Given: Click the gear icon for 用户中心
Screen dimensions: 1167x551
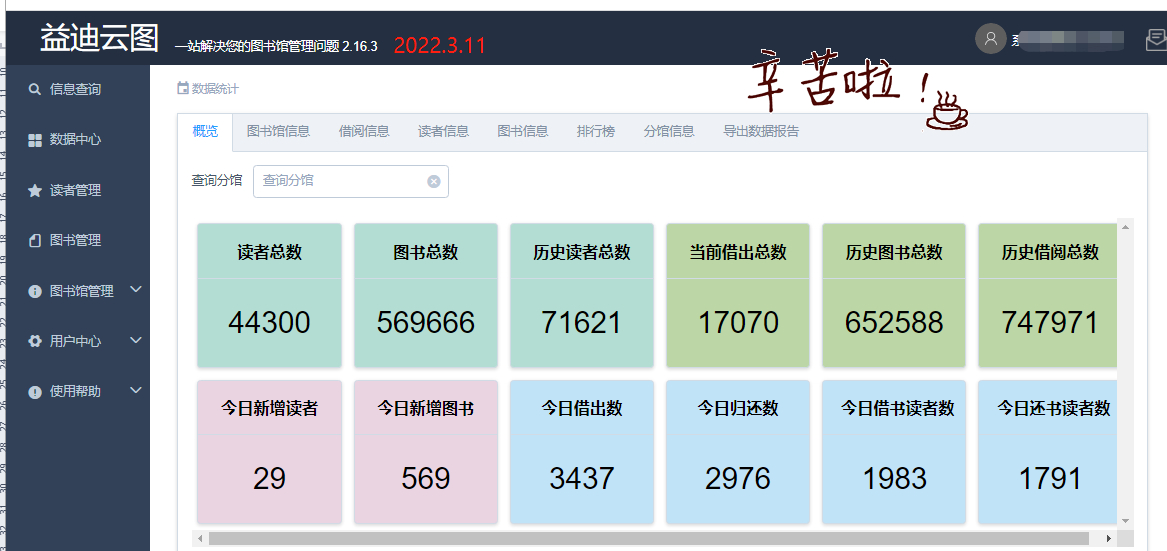Looking at the screenshot, I should click(x=35, y=341).
